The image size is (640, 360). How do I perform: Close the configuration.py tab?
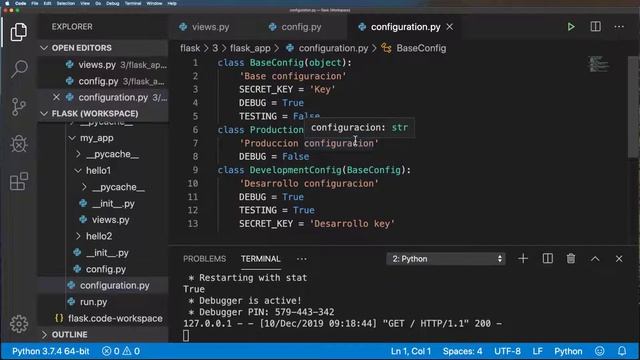pyautogui.click(x=449, y=27)
